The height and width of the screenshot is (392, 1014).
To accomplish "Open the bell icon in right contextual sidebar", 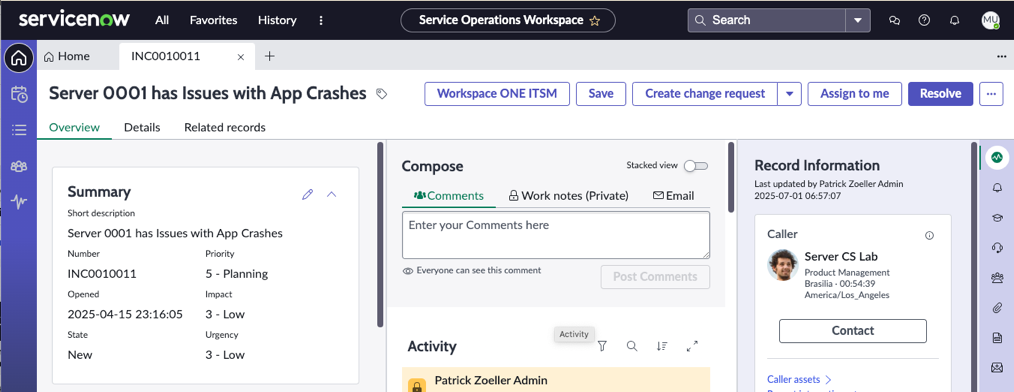I will pos(997,188).
